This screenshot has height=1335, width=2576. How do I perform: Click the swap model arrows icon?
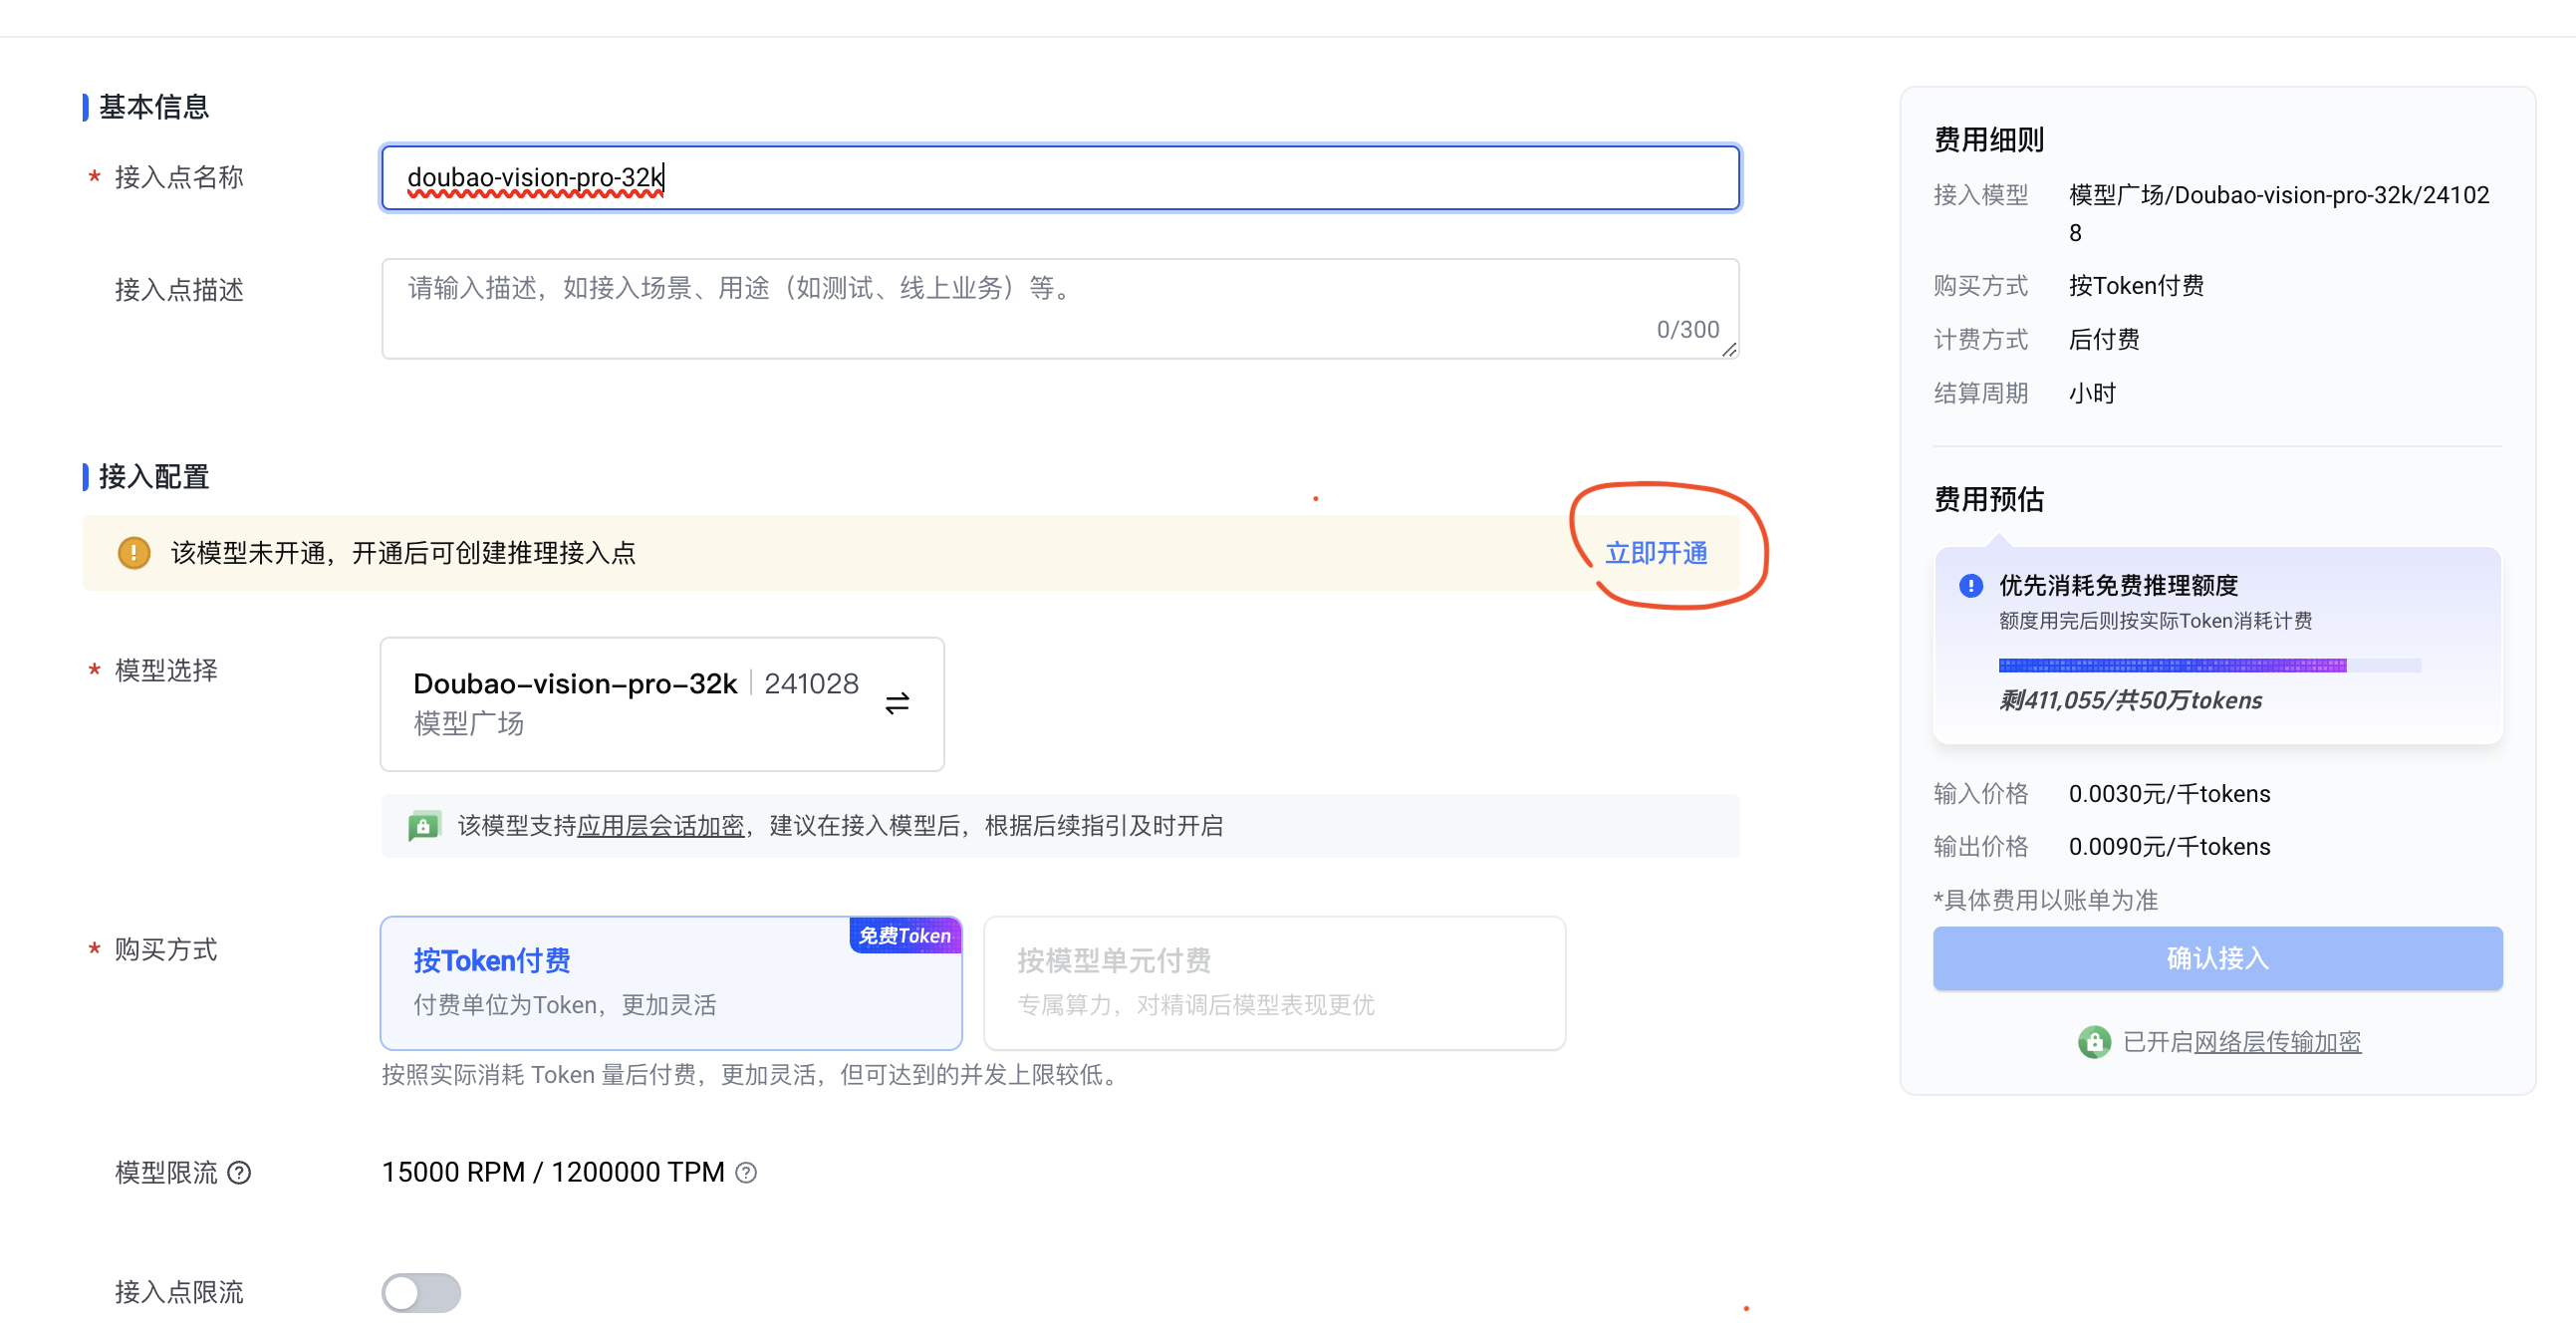click(x=897, y=703)
